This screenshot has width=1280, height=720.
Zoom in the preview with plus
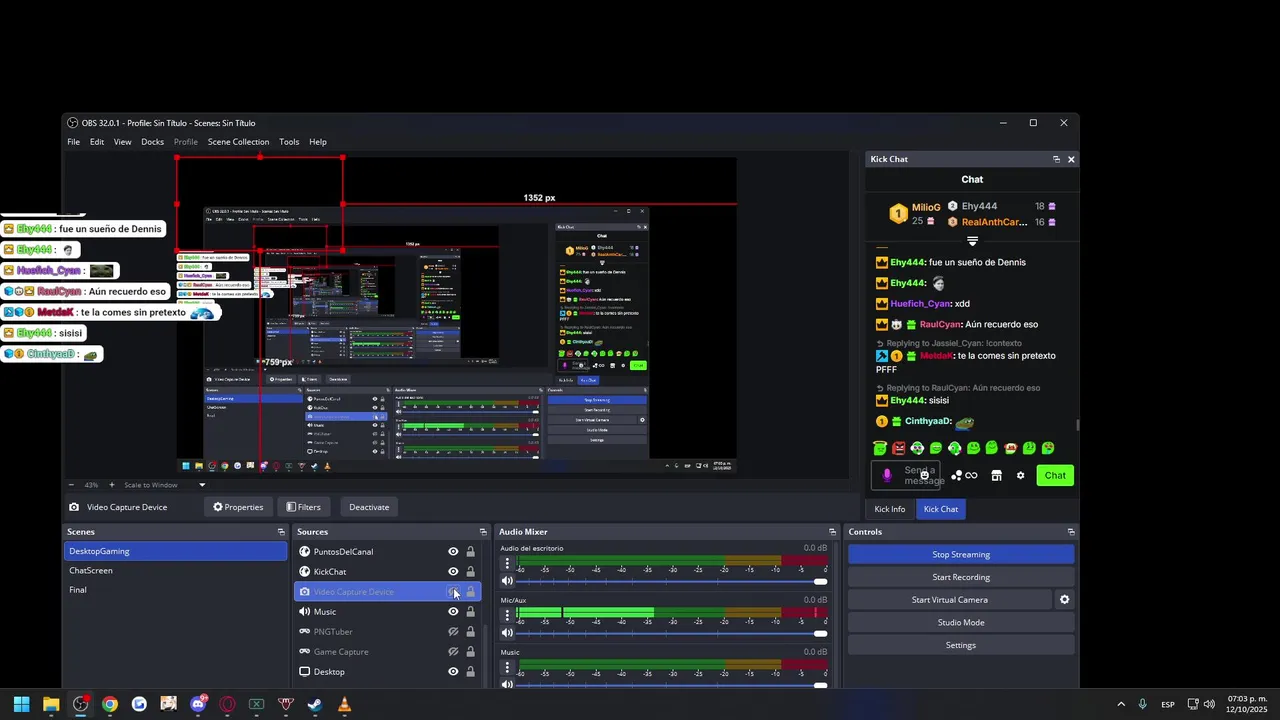tap(112, 485)
